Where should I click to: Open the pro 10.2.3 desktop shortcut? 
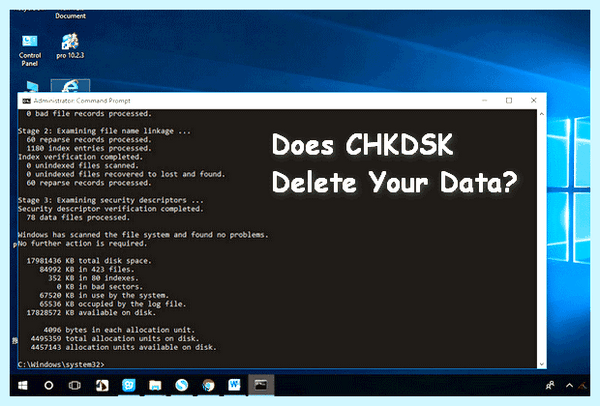point(70,46)
